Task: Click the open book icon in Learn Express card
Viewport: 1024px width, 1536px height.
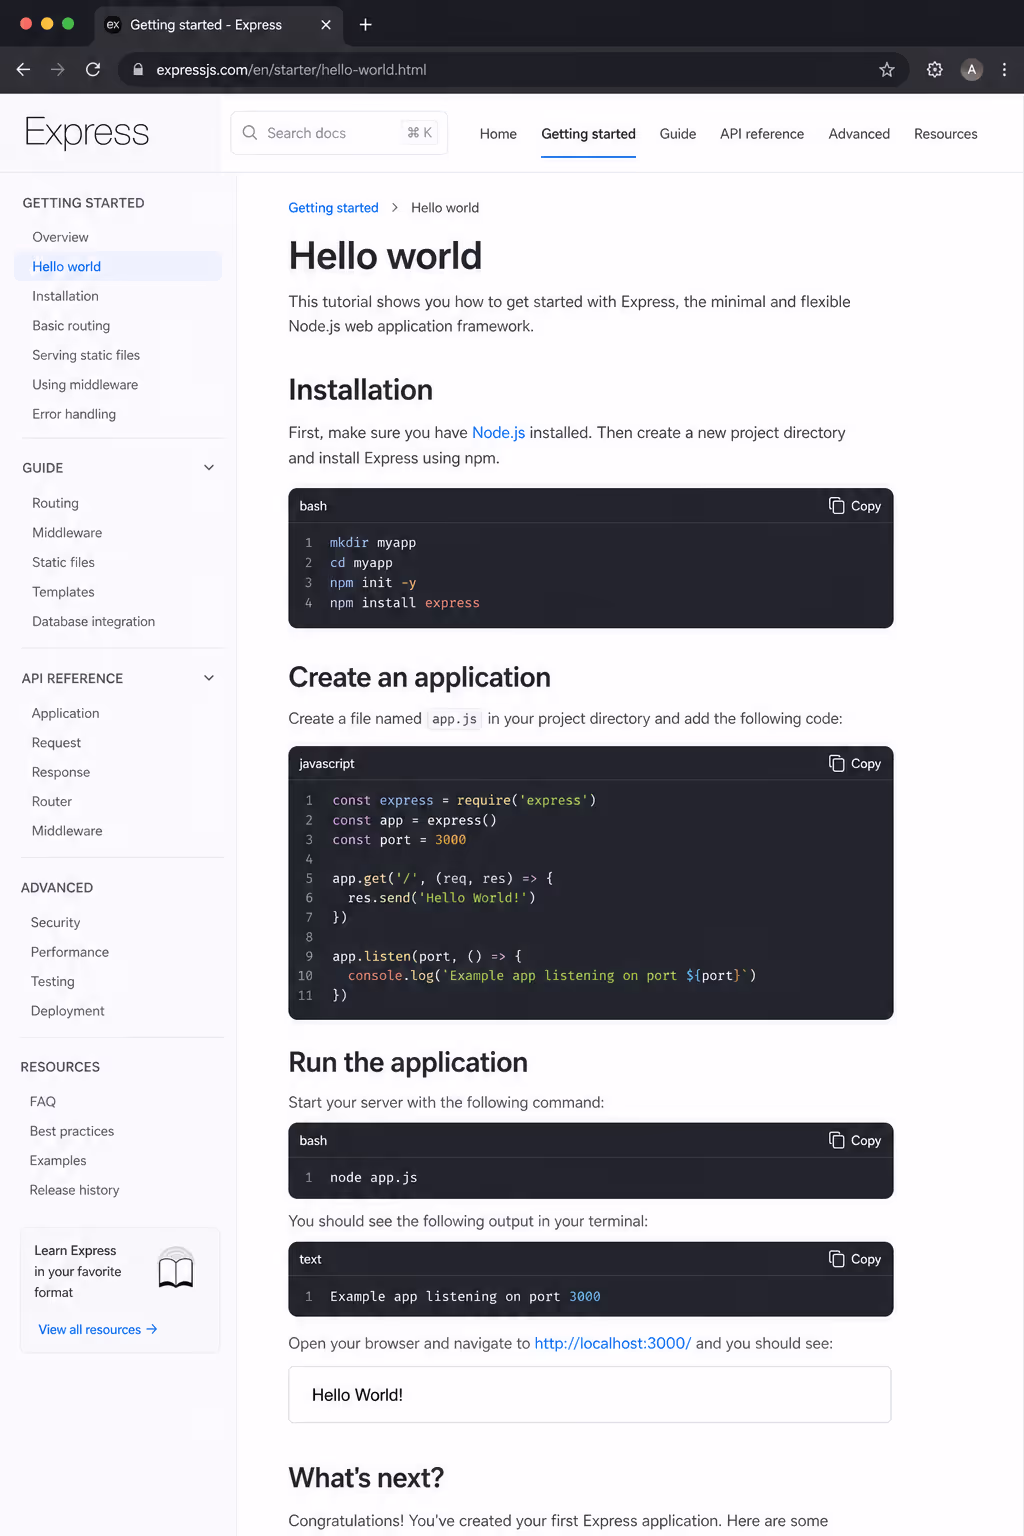Action: point(176,1269)
